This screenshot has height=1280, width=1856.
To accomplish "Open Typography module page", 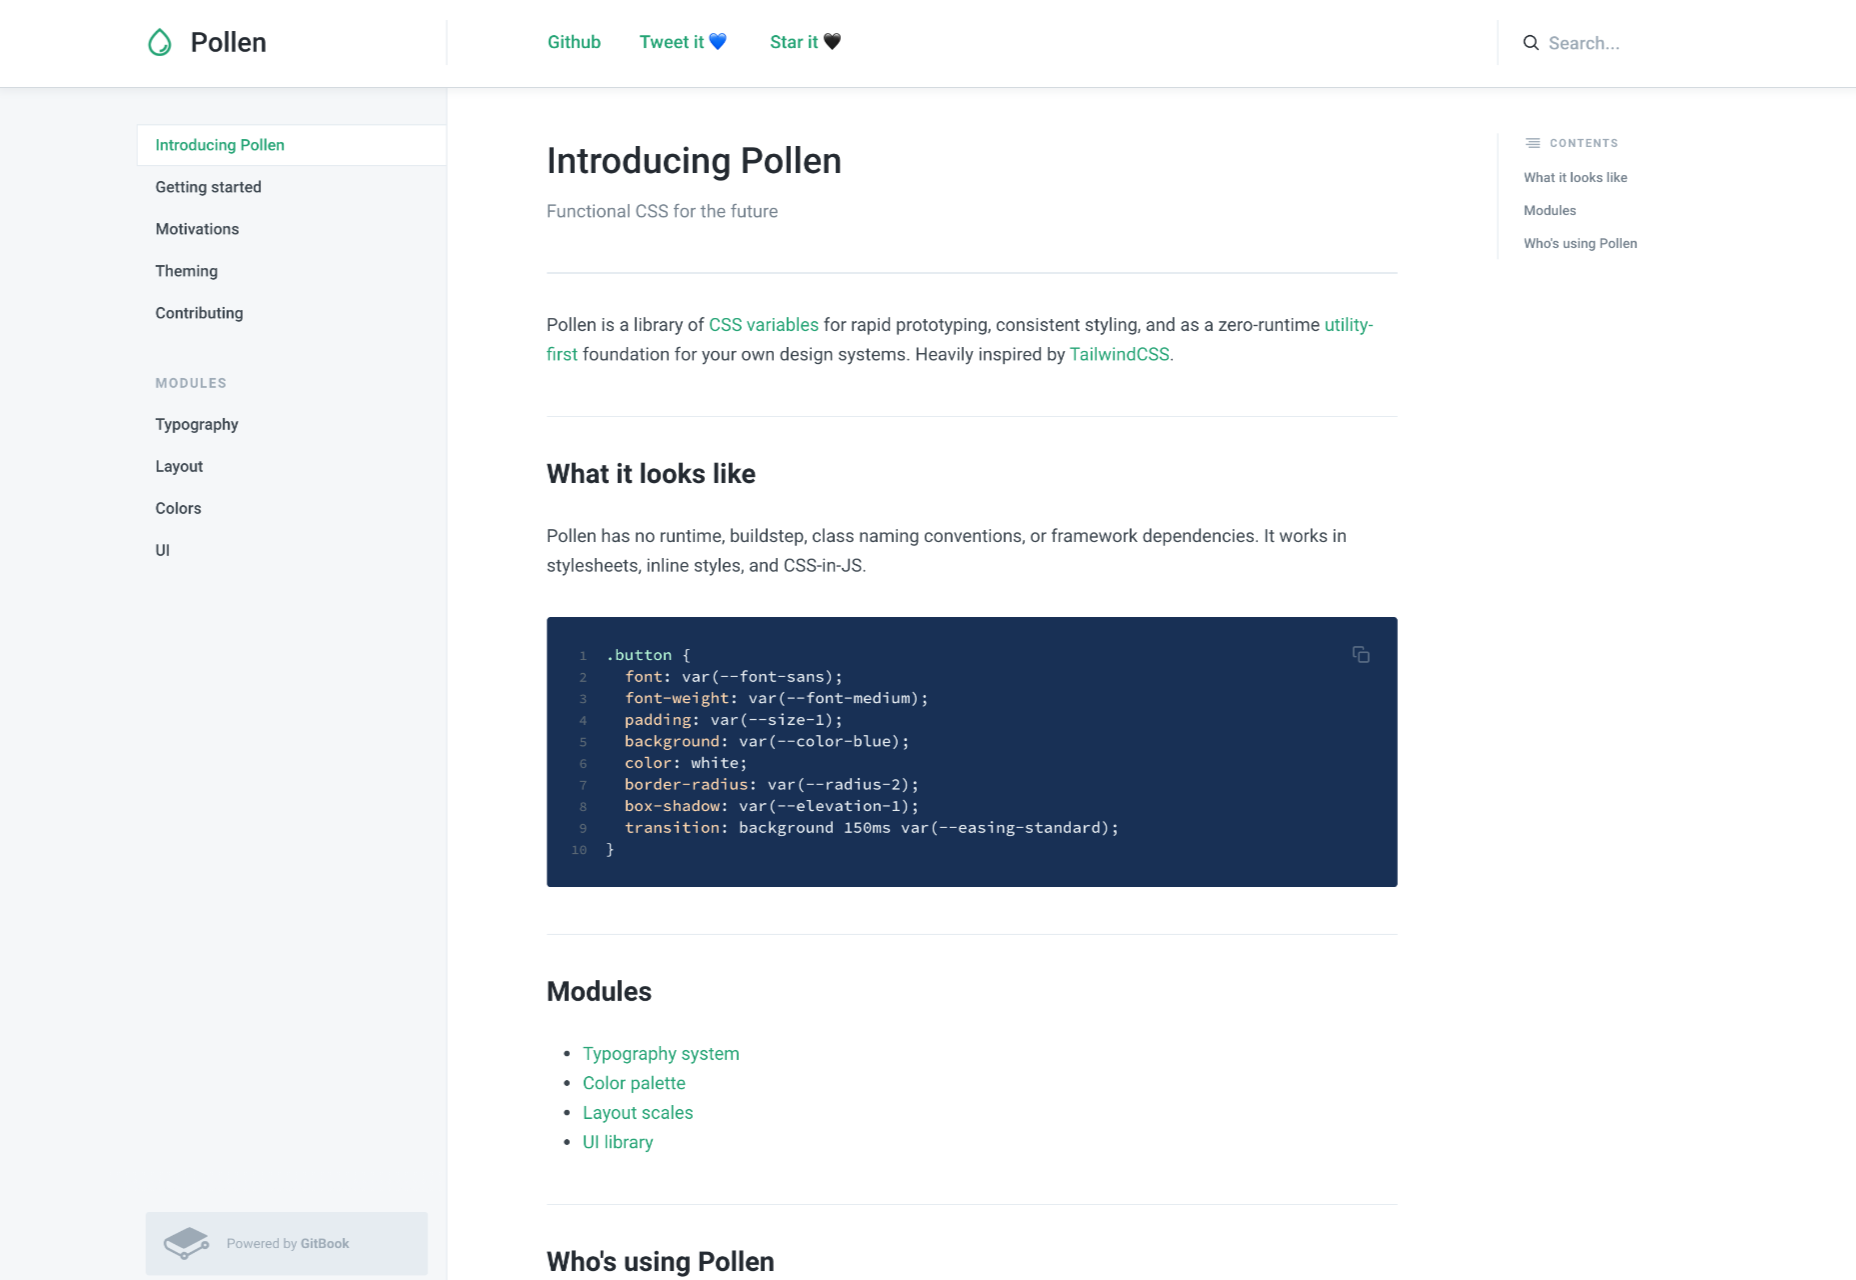I will (197, 424).
